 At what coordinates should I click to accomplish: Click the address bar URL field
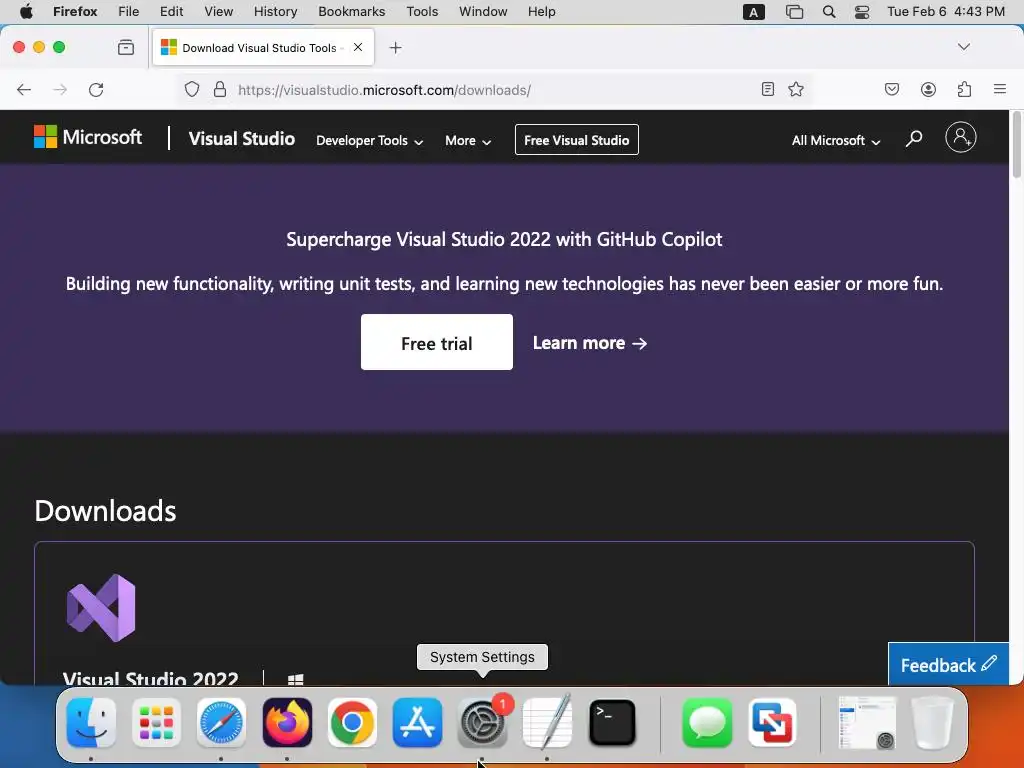click(x=493, y=89)
